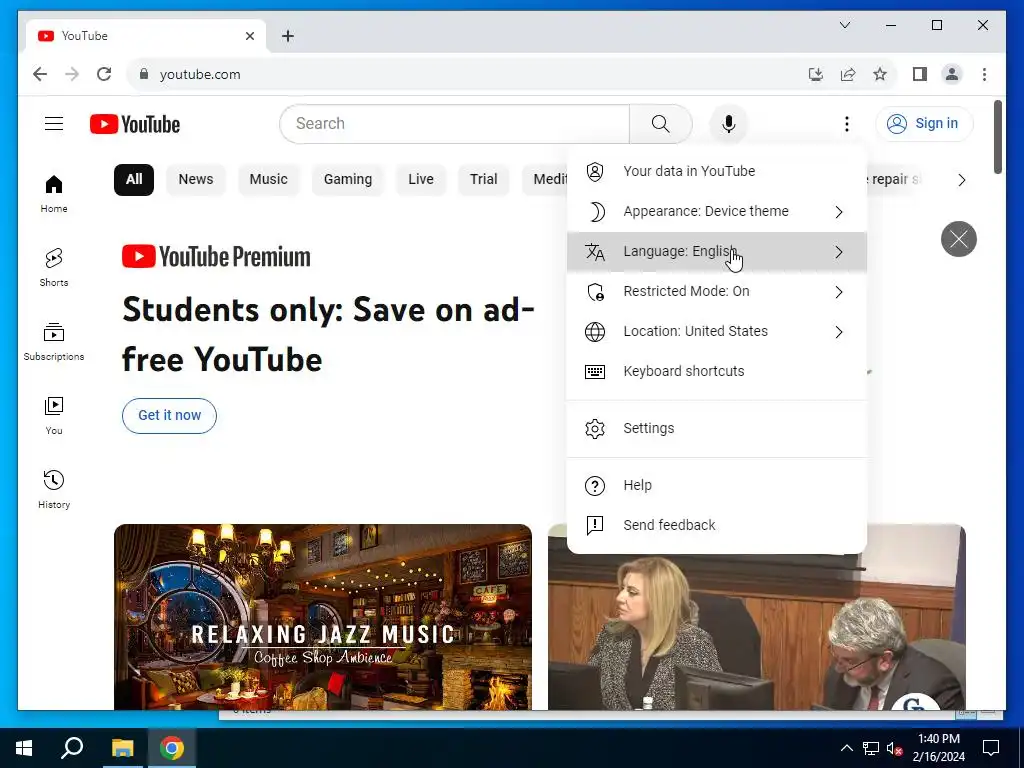The image size is (1024, 768).
Task: Open Chrome side panel
Action: pos(920,74)
